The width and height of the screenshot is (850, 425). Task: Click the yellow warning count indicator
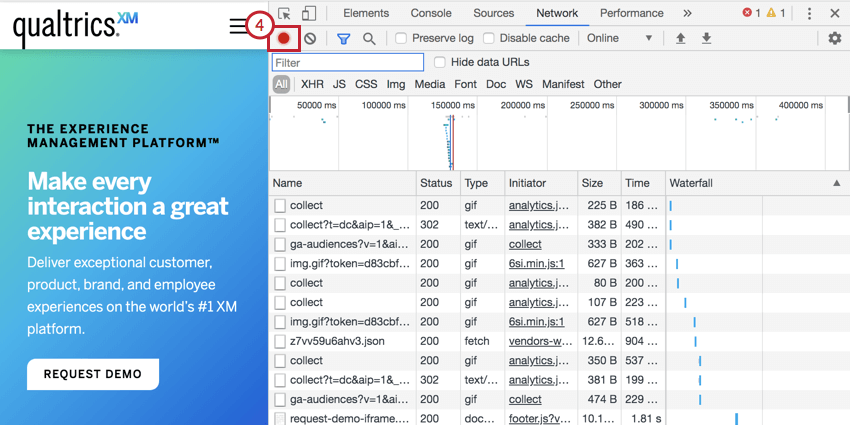click(776, 14)
